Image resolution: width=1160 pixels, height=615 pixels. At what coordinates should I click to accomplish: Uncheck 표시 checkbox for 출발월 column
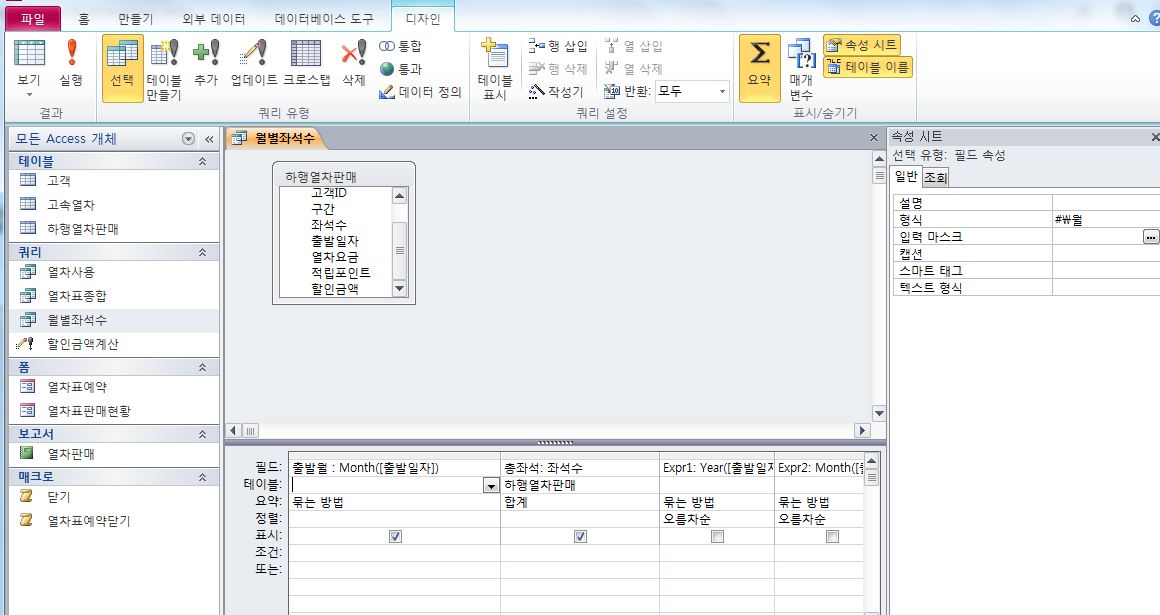tap(395, 536)
